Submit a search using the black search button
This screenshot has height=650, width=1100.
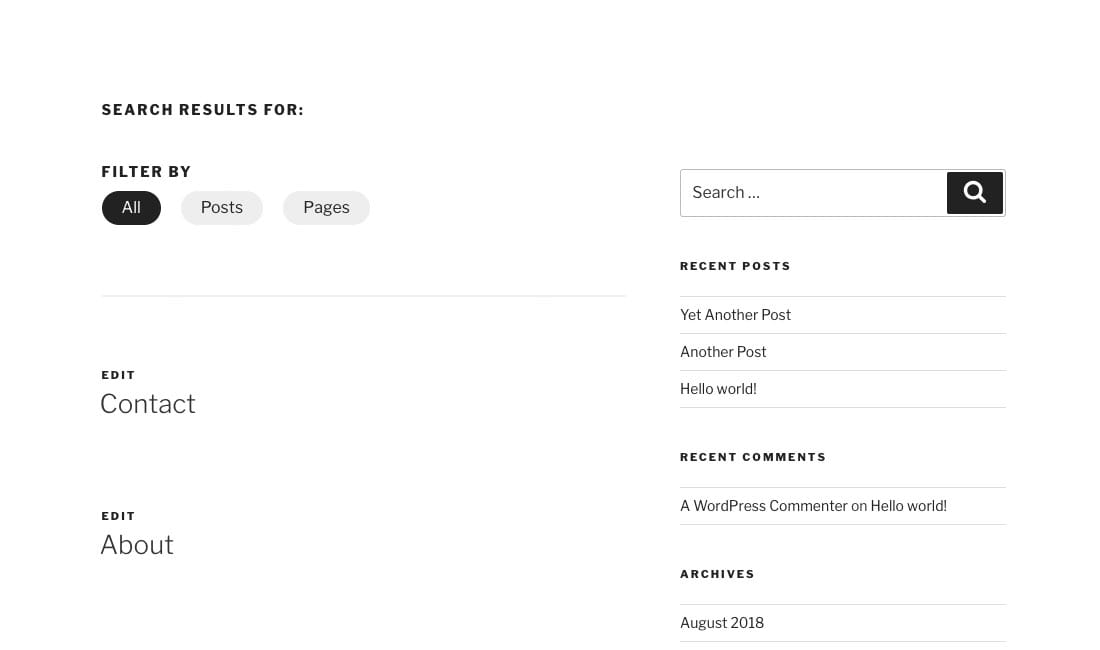pos(974,192)
